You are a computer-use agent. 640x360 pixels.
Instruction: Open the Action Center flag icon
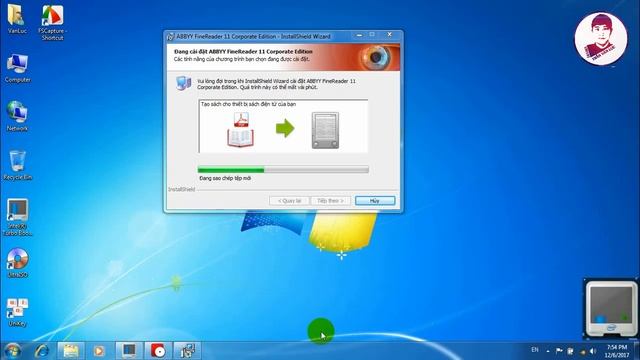(x=559, y=351)
